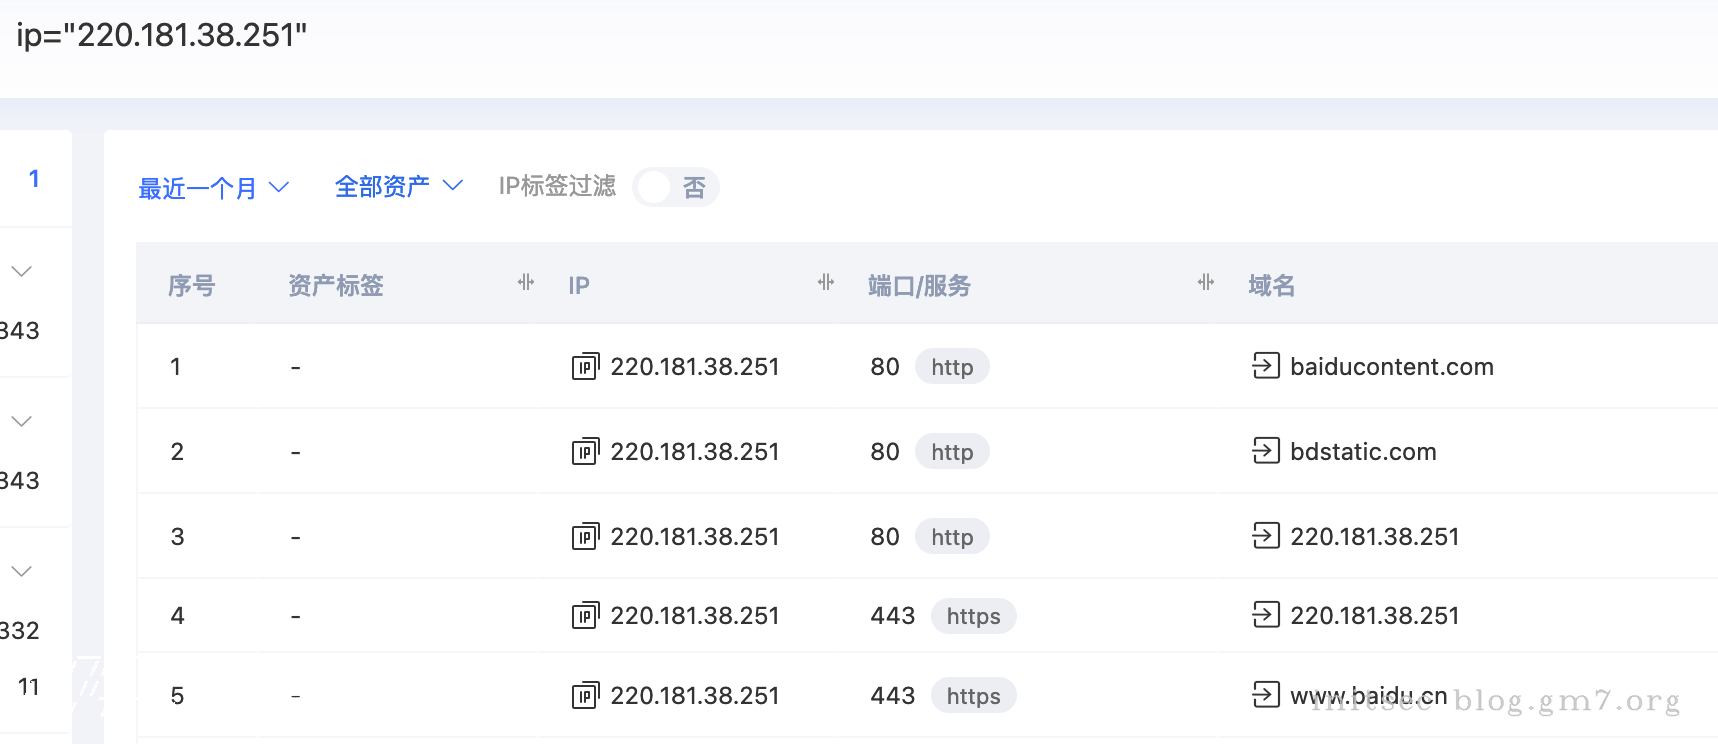
Task: Expand the top chevron in left sidebar
Action: click(x=22, y=271)
